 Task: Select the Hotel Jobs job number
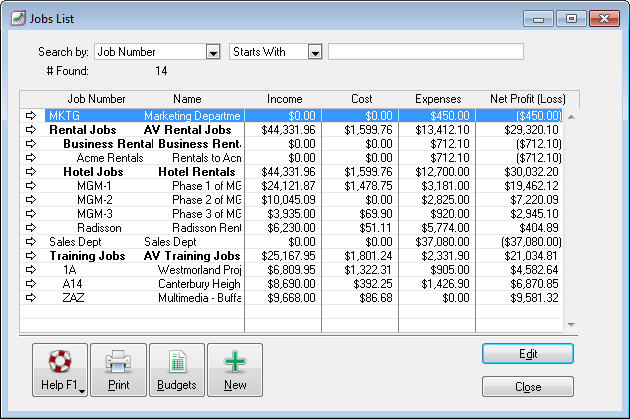[93, 172]
